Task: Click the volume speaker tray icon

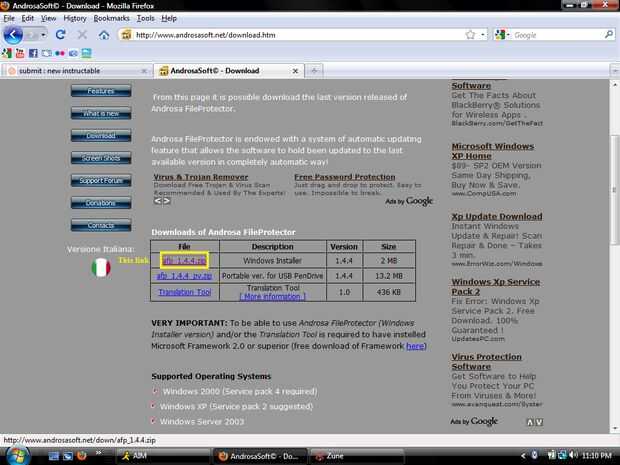Action: coord(573,456)
